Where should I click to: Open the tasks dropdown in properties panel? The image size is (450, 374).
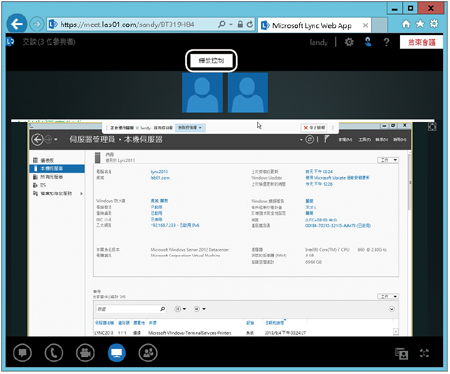coord(388,160)
